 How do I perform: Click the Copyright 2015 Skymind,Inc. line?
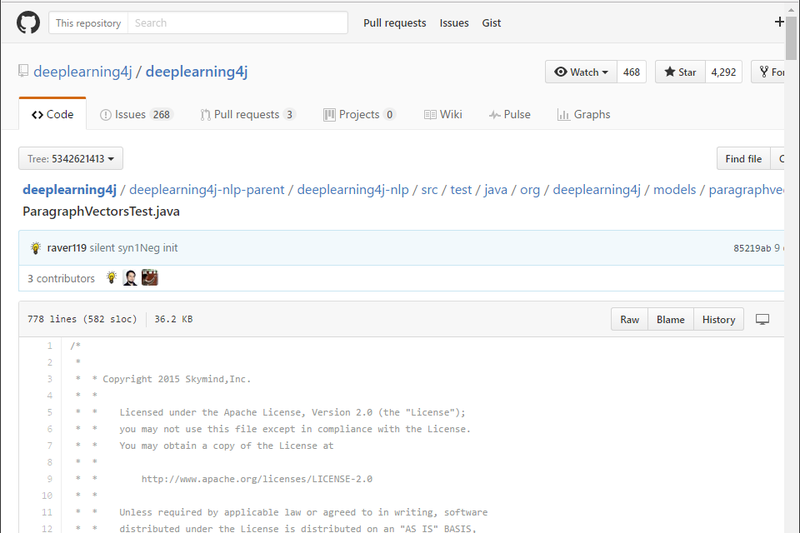point(177,379)
